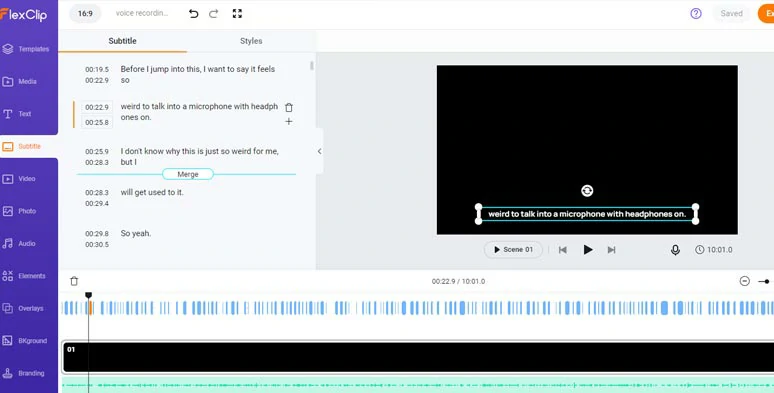The height and width of the screenshot is (393, 774).
Task: Select subtitle 'will get used to it.'
Action: coord(152,193)
